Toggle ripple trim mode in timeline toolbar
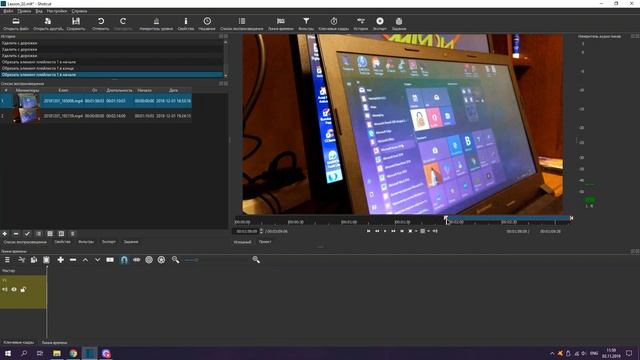The width and height of the screenshot is (640, 360). pyautogui.click(x=149, y=260)
